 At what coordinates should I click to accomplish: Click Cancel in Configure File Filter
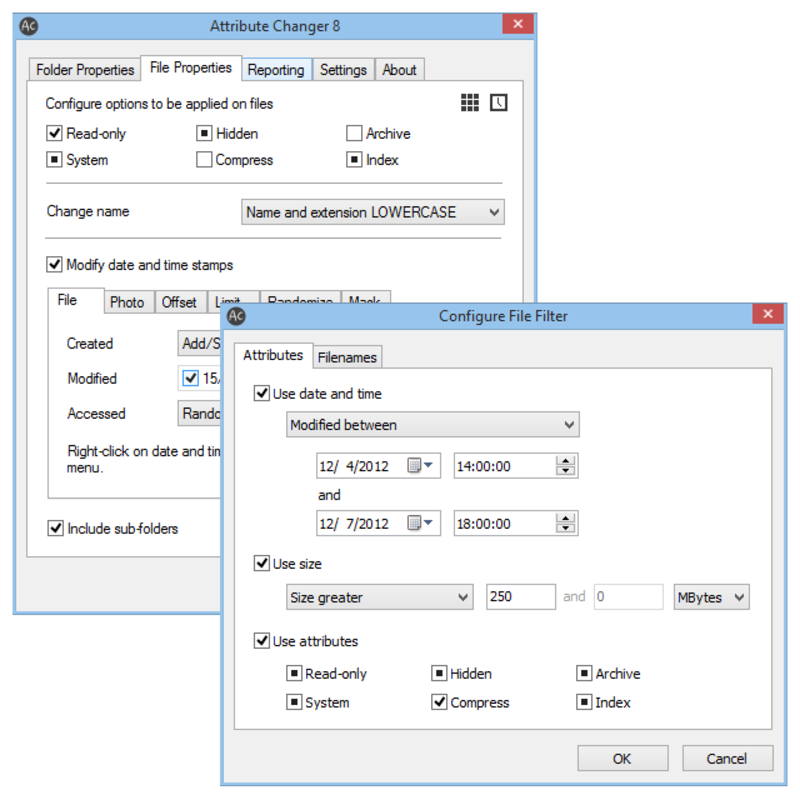[727, 758]
